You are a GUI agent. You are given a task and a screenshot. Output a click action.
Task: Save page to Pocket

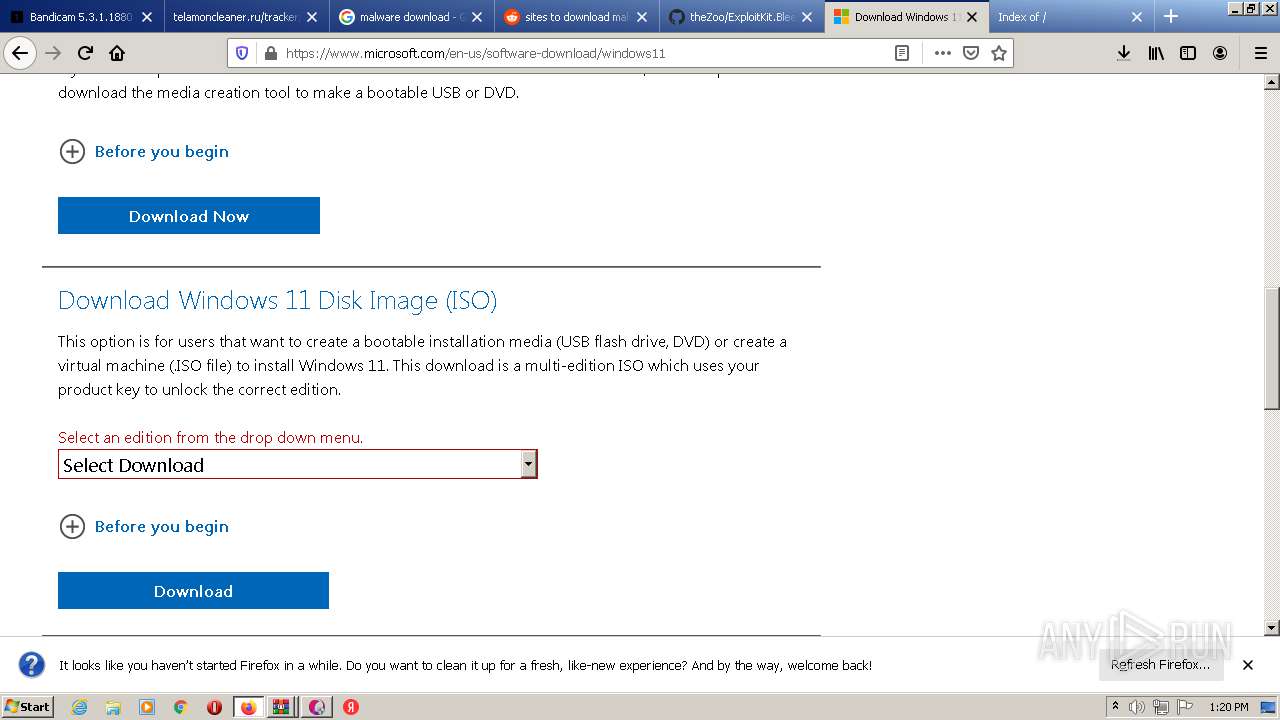point(970,53)
